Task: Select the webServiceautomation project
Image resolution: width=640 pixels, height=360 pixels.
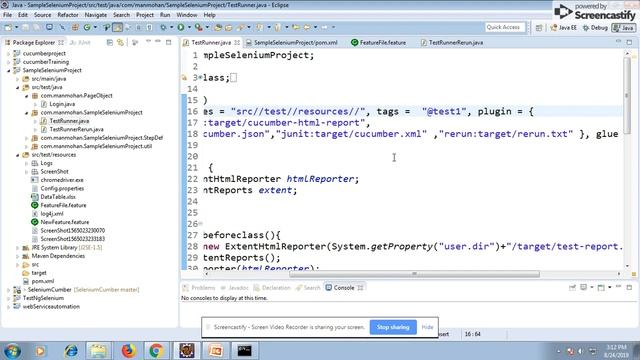Action: click(x=51, y=307)
